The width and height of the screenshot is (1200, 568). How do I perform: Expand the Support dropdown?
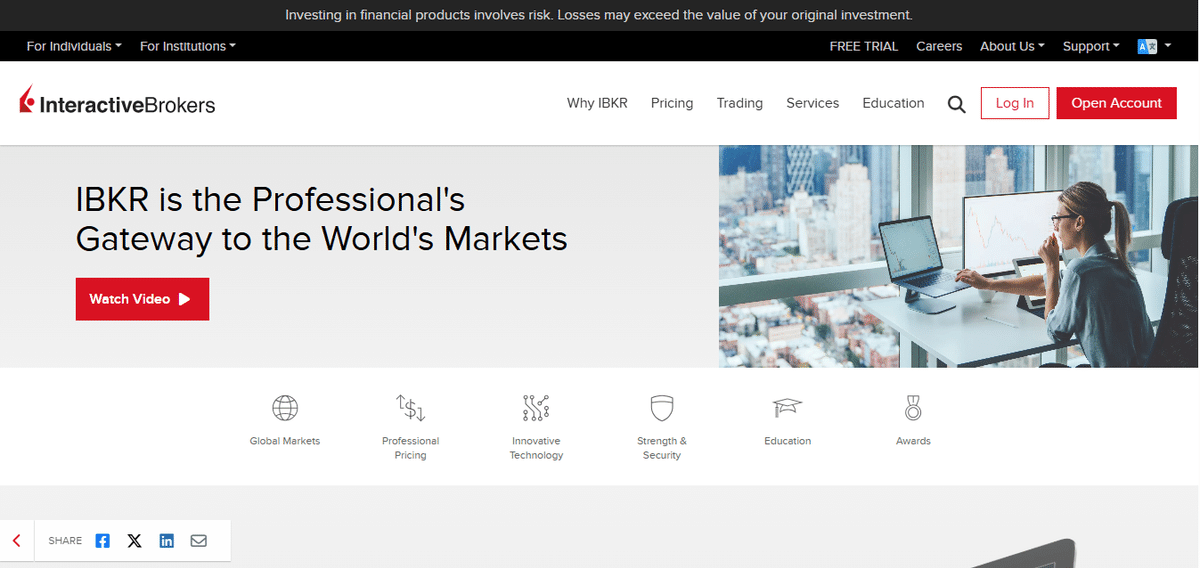coord(1091,46)
